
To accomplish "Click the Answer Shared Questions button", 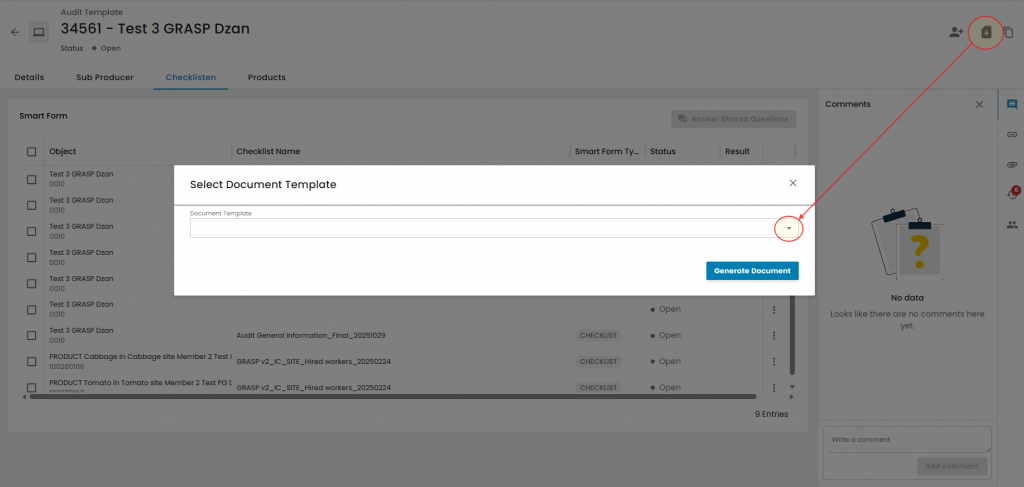I will [x=733, y=119].
